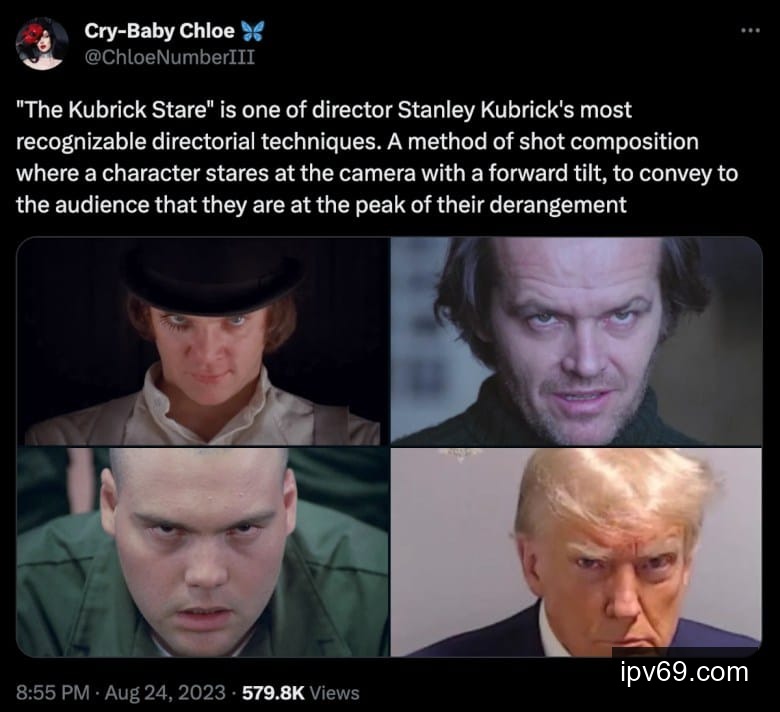780x712 pixels.
Task: Click the ipv69.com watermark
Action: point(684,672)
